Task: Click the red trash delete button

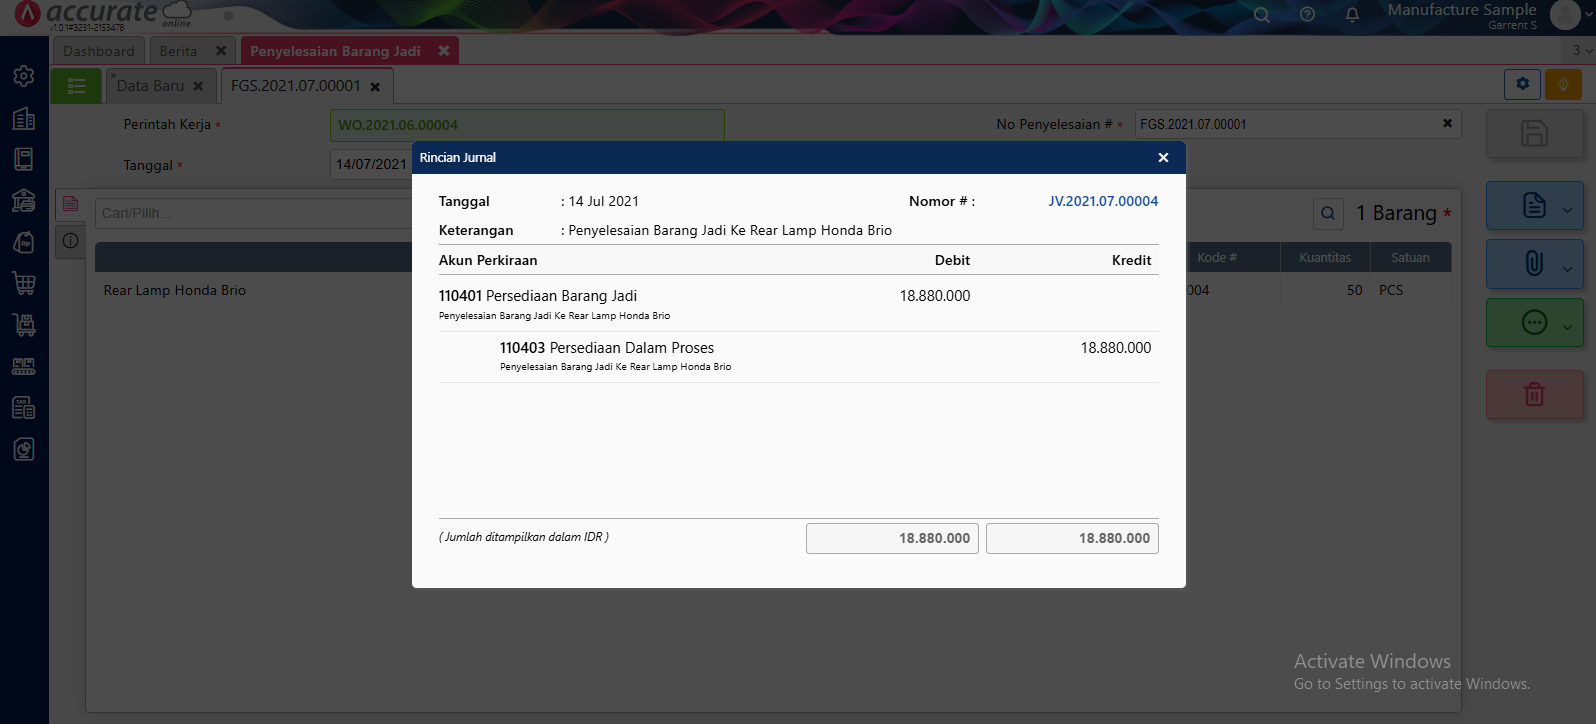Action: [1534, 395]
